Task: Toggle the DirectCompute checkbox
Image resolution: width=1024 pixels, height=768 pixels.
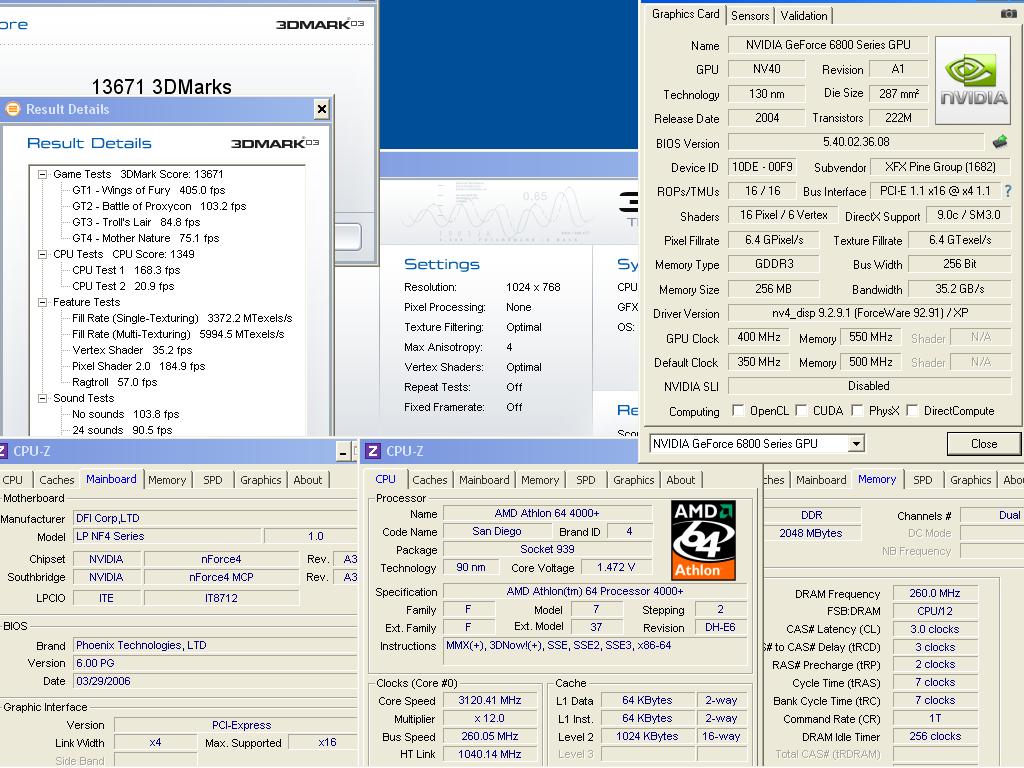Action: coord(912,410)
